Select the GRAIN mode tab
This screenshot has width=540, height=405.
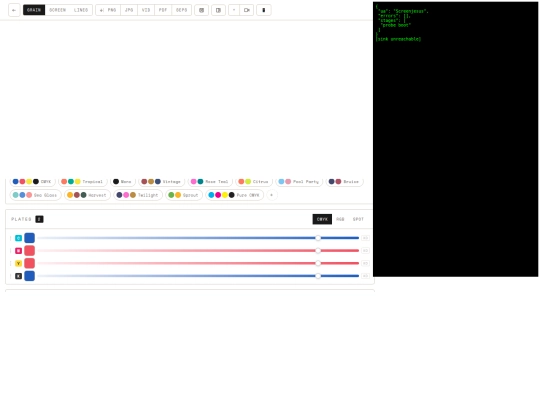34,10
